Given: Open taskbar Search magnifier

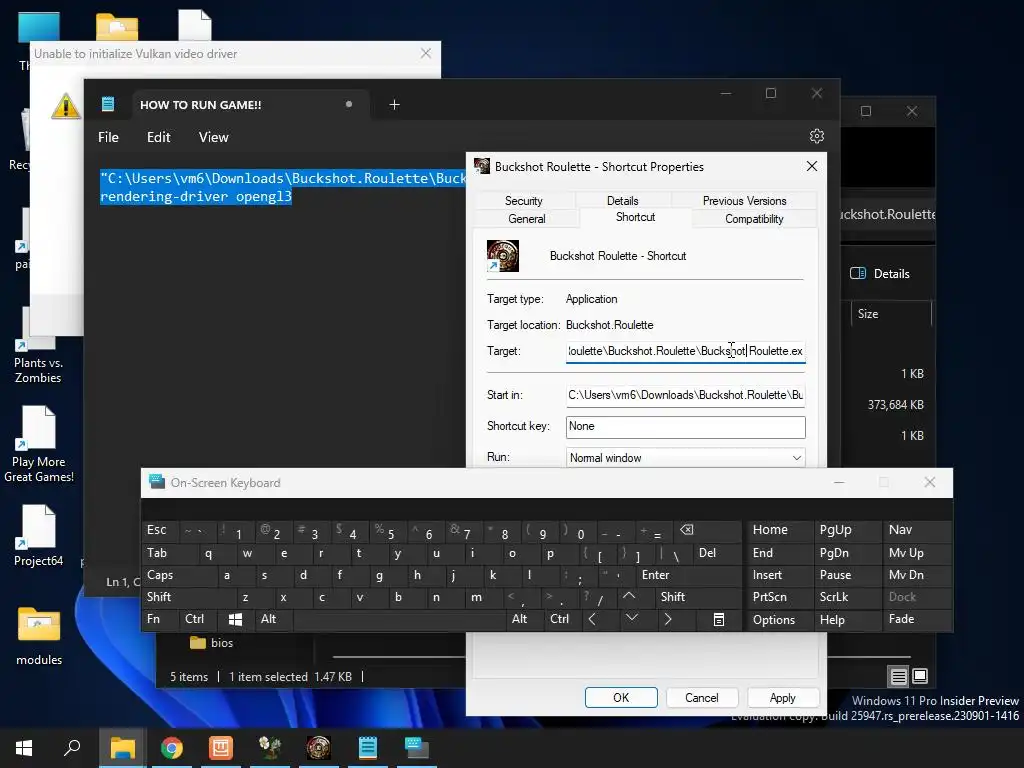Looking at the screenshot, I should coord(72,748).
